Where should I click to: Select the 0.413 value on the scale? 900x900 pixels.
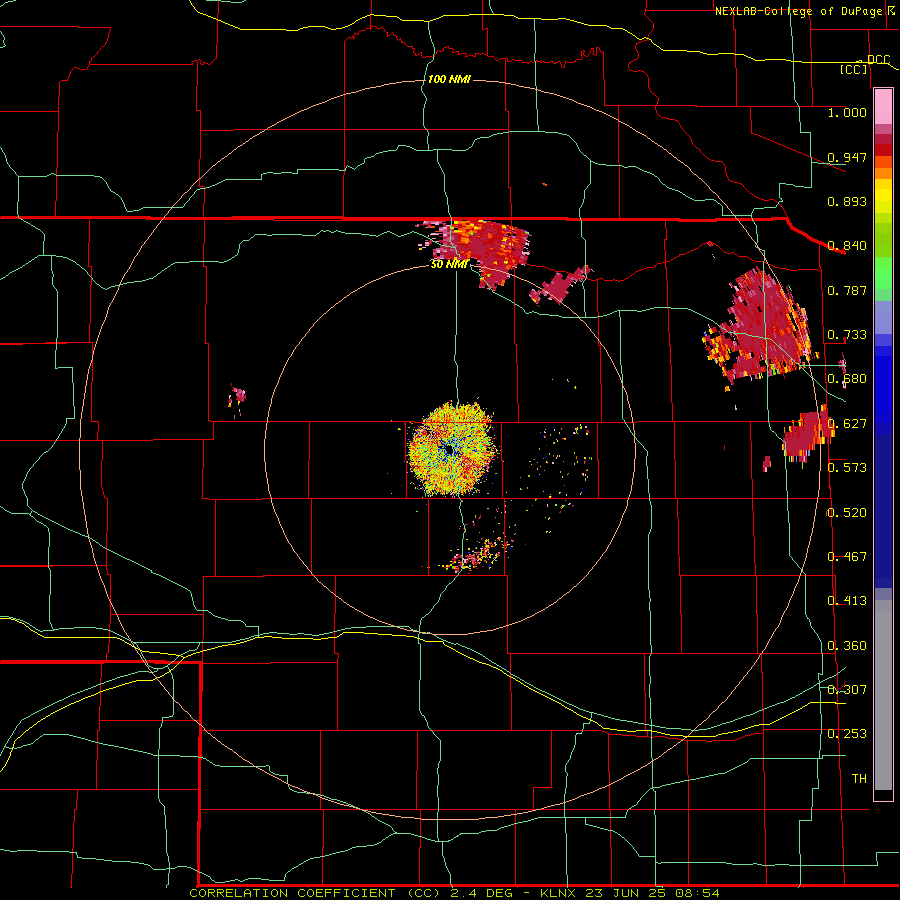(847, 601)
